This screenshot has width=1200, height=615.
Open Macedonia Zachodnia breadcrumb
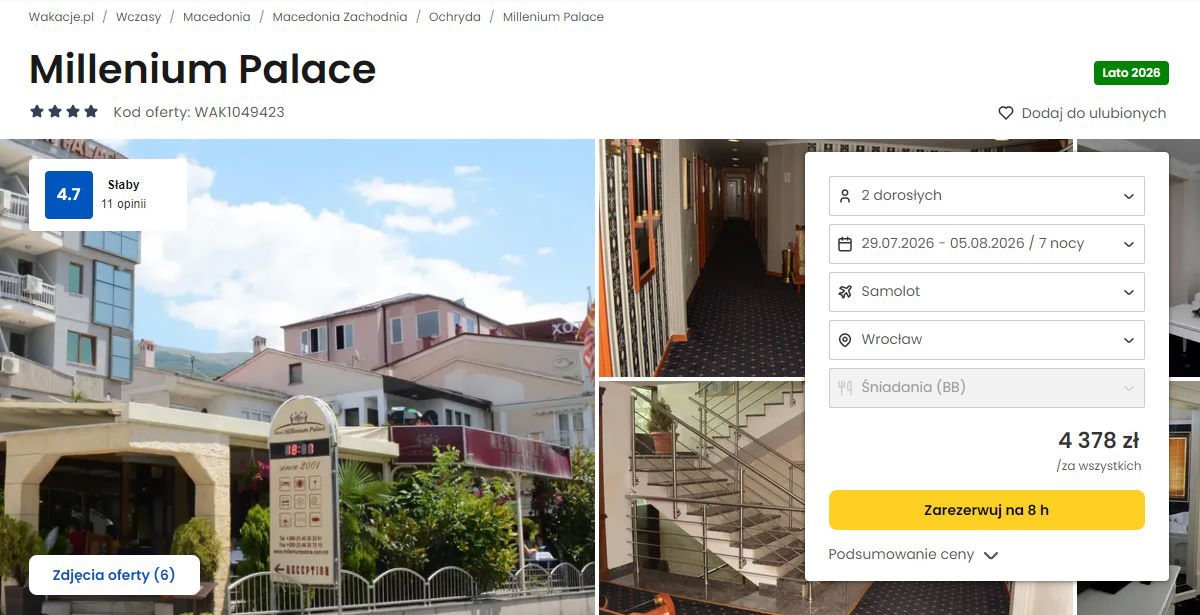tap(340, 17)
